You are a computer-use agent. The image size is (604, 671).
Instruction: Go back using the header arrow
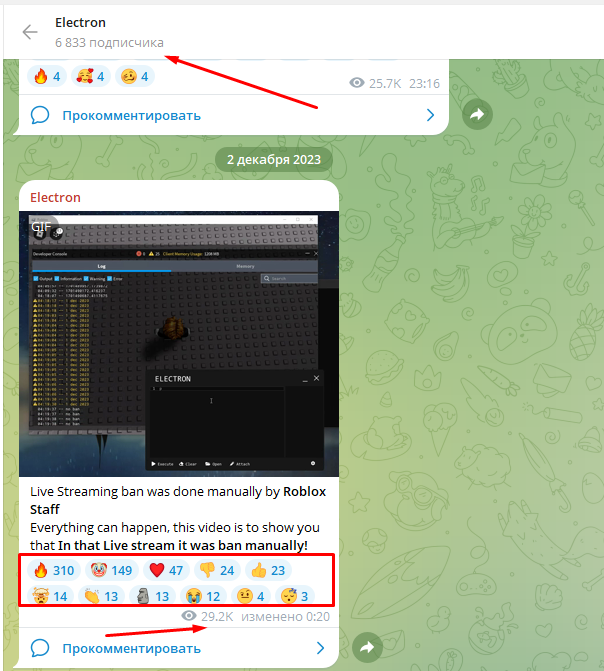pos(30,32)
